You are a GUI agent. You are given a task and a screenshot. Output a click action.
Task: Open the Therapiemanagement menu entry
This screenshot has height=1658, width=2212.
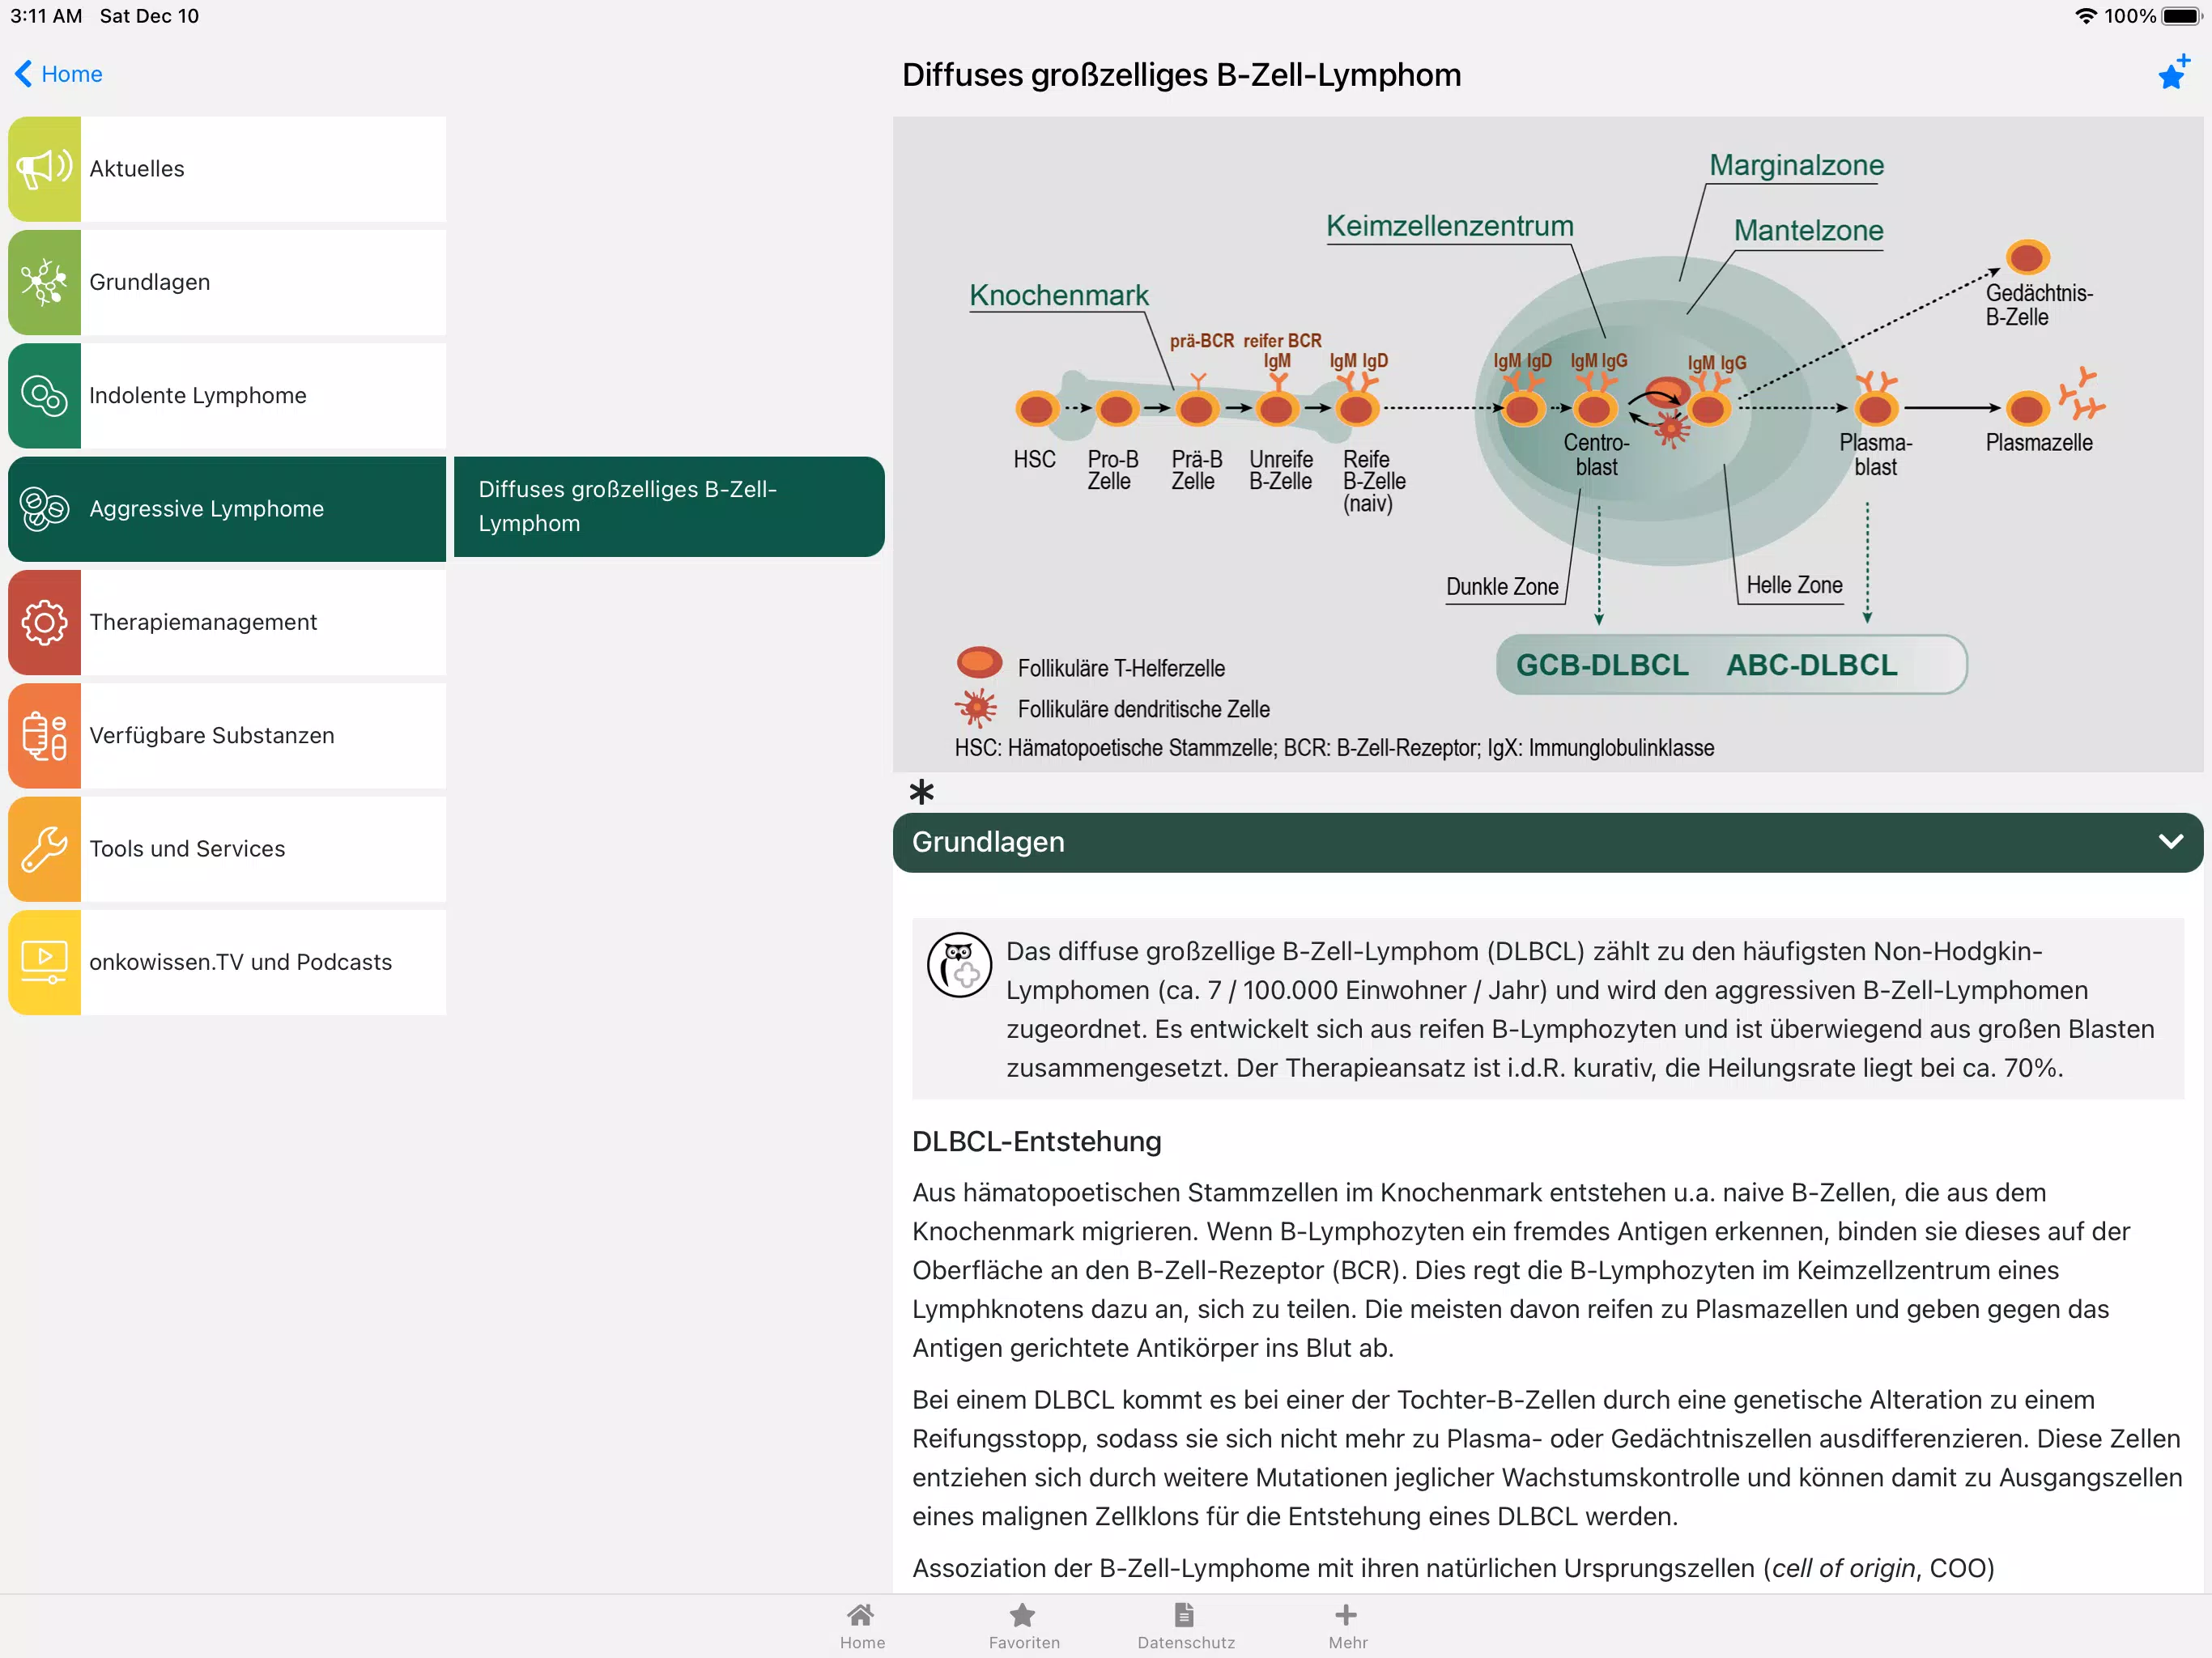coord(227,622)
